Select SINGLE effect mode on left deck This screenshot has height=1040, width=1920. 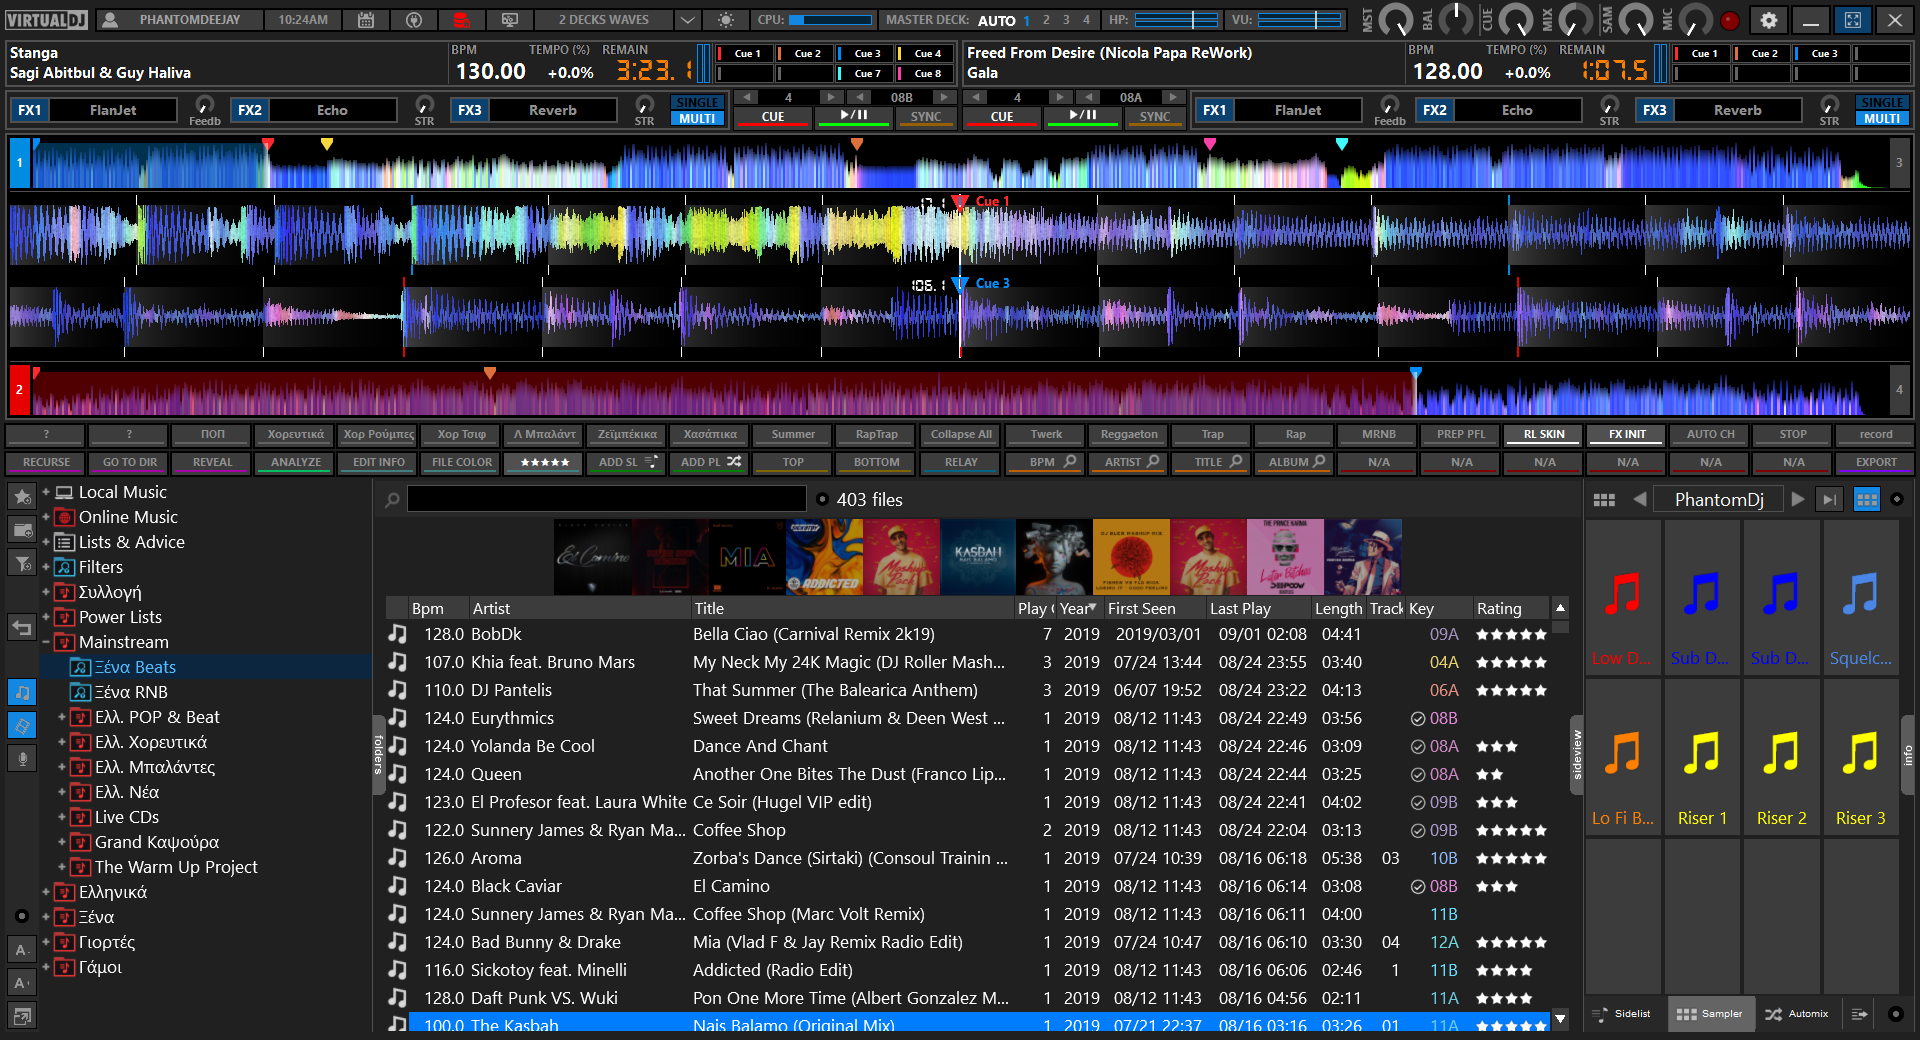697,103
